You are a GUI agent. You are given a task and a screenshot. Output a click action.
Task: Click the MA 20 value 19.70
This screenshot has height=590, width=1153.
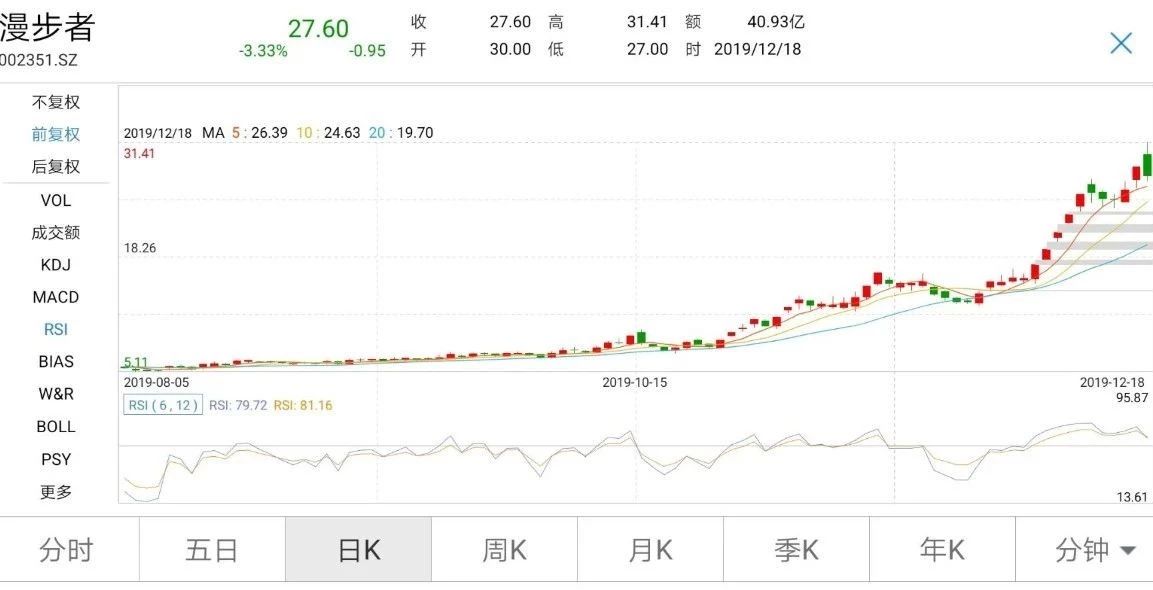point(415,133)
